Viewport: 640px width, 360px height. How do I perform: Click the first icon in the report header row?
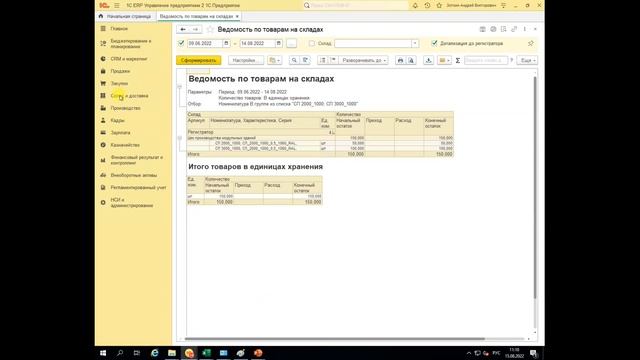pos(482,29)
